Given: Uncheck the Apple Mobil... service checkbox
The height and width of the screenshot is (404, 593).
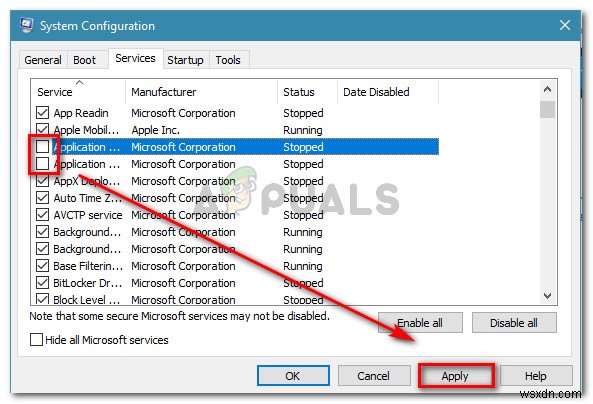Looking at the screenshot, I should tap(42, 129).
